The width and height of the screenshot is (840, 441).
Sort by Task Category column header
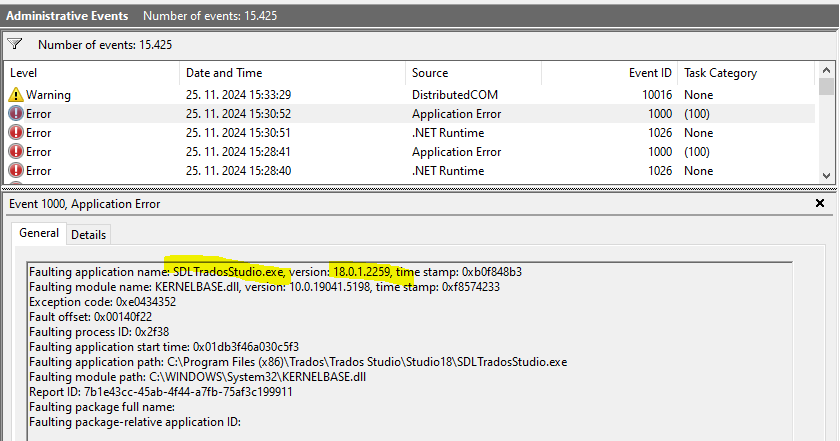[746, 73]
